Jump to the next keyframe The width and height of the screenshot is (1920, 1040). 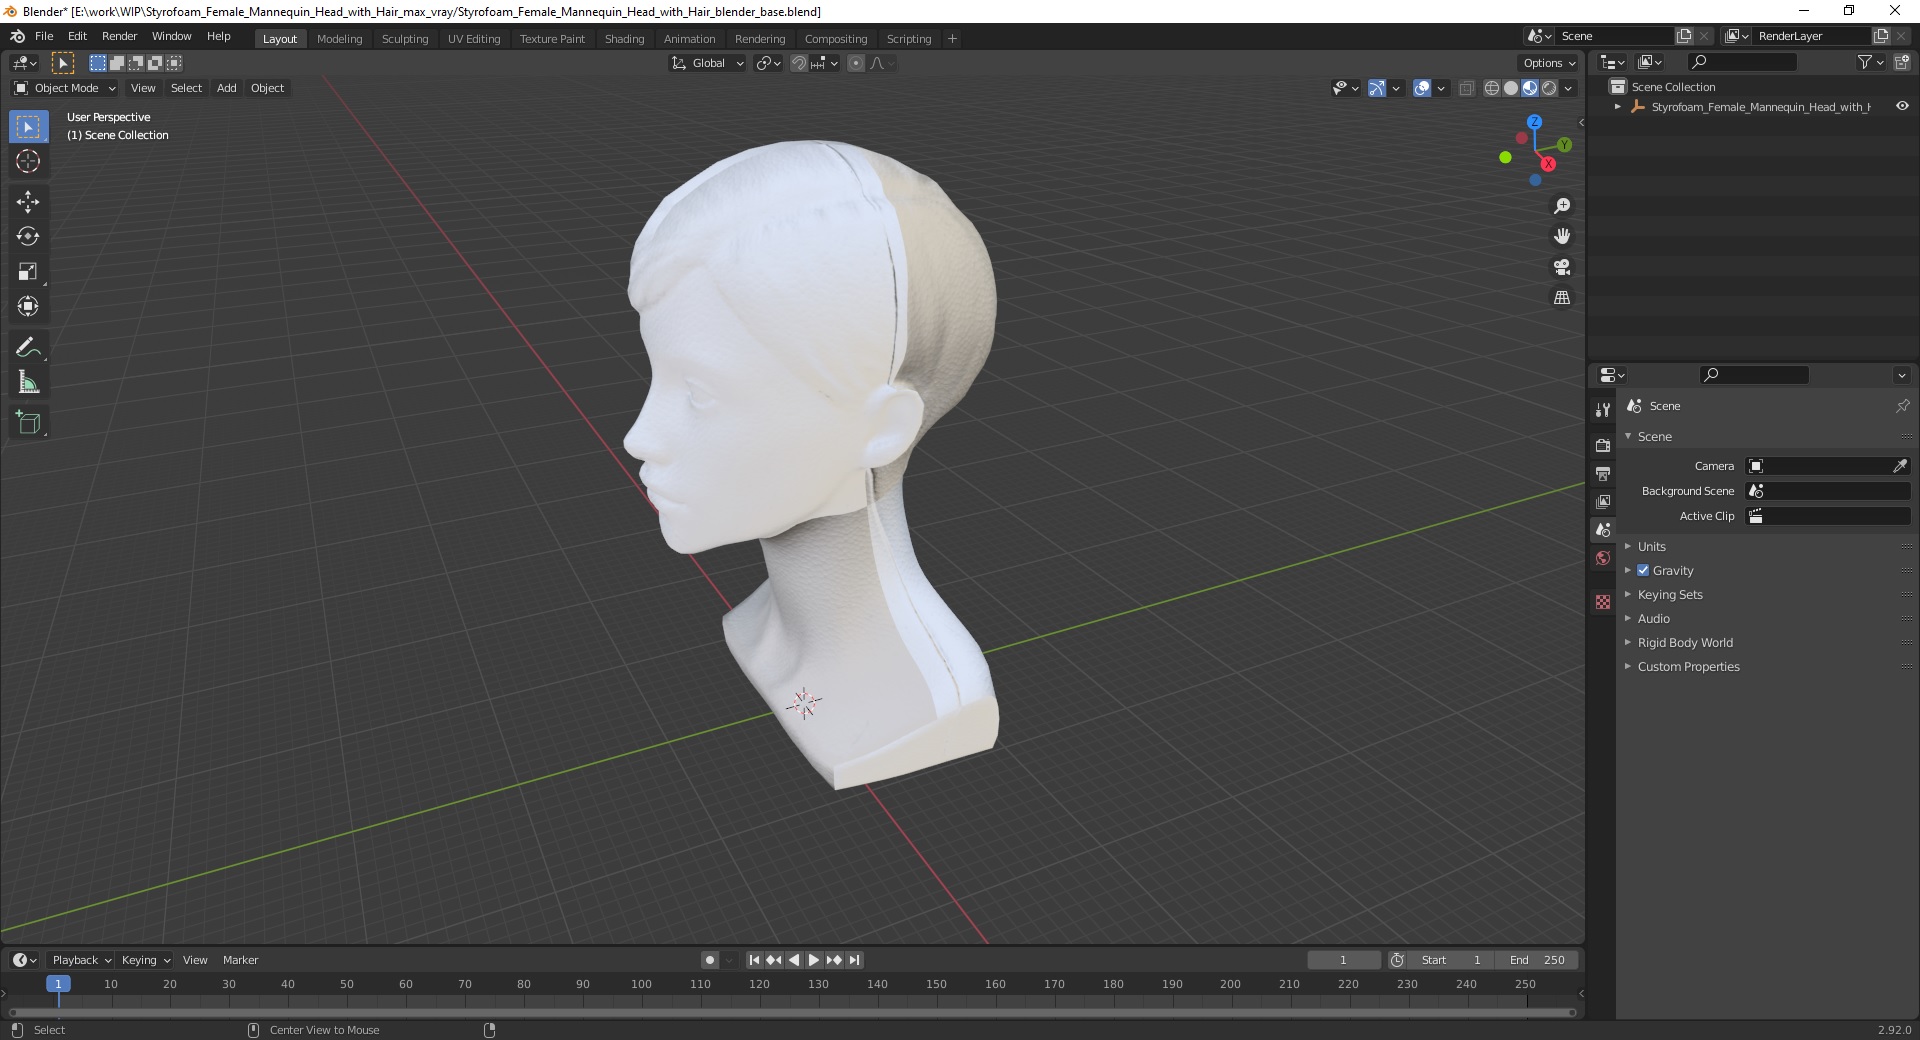(x=834, y=960)
